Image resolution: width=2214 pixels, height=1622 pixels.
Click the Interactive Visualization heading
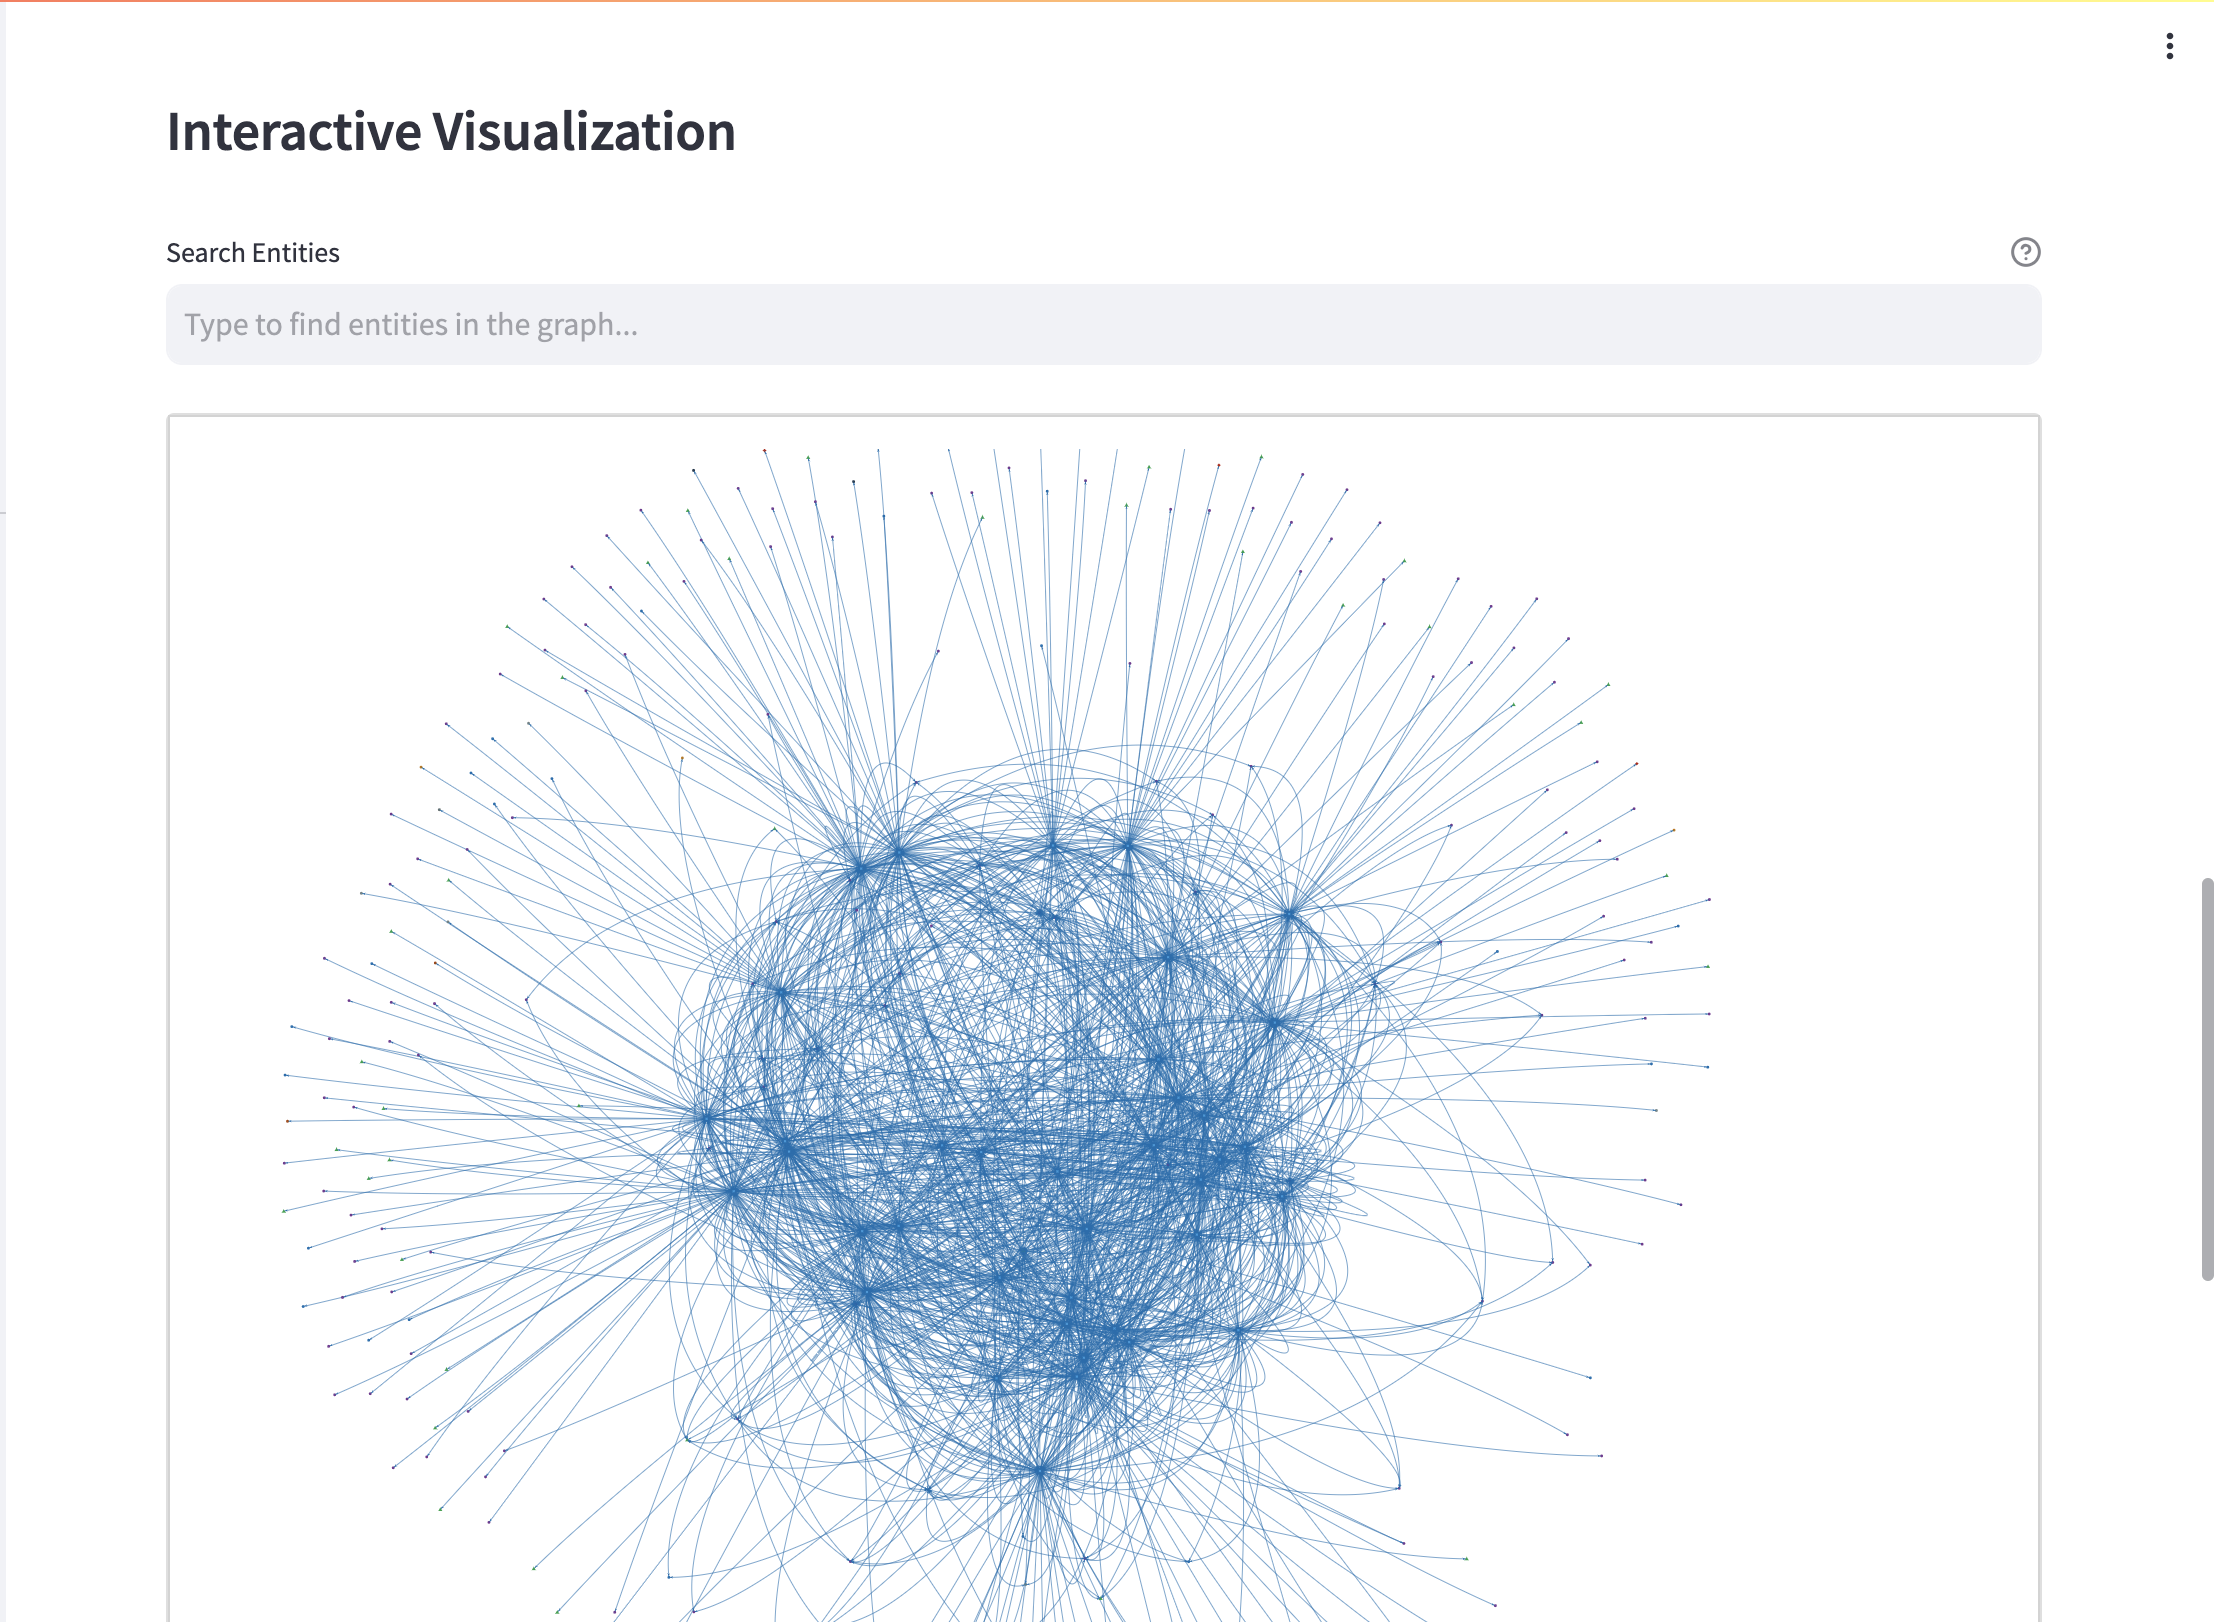[x=451, y=131]
